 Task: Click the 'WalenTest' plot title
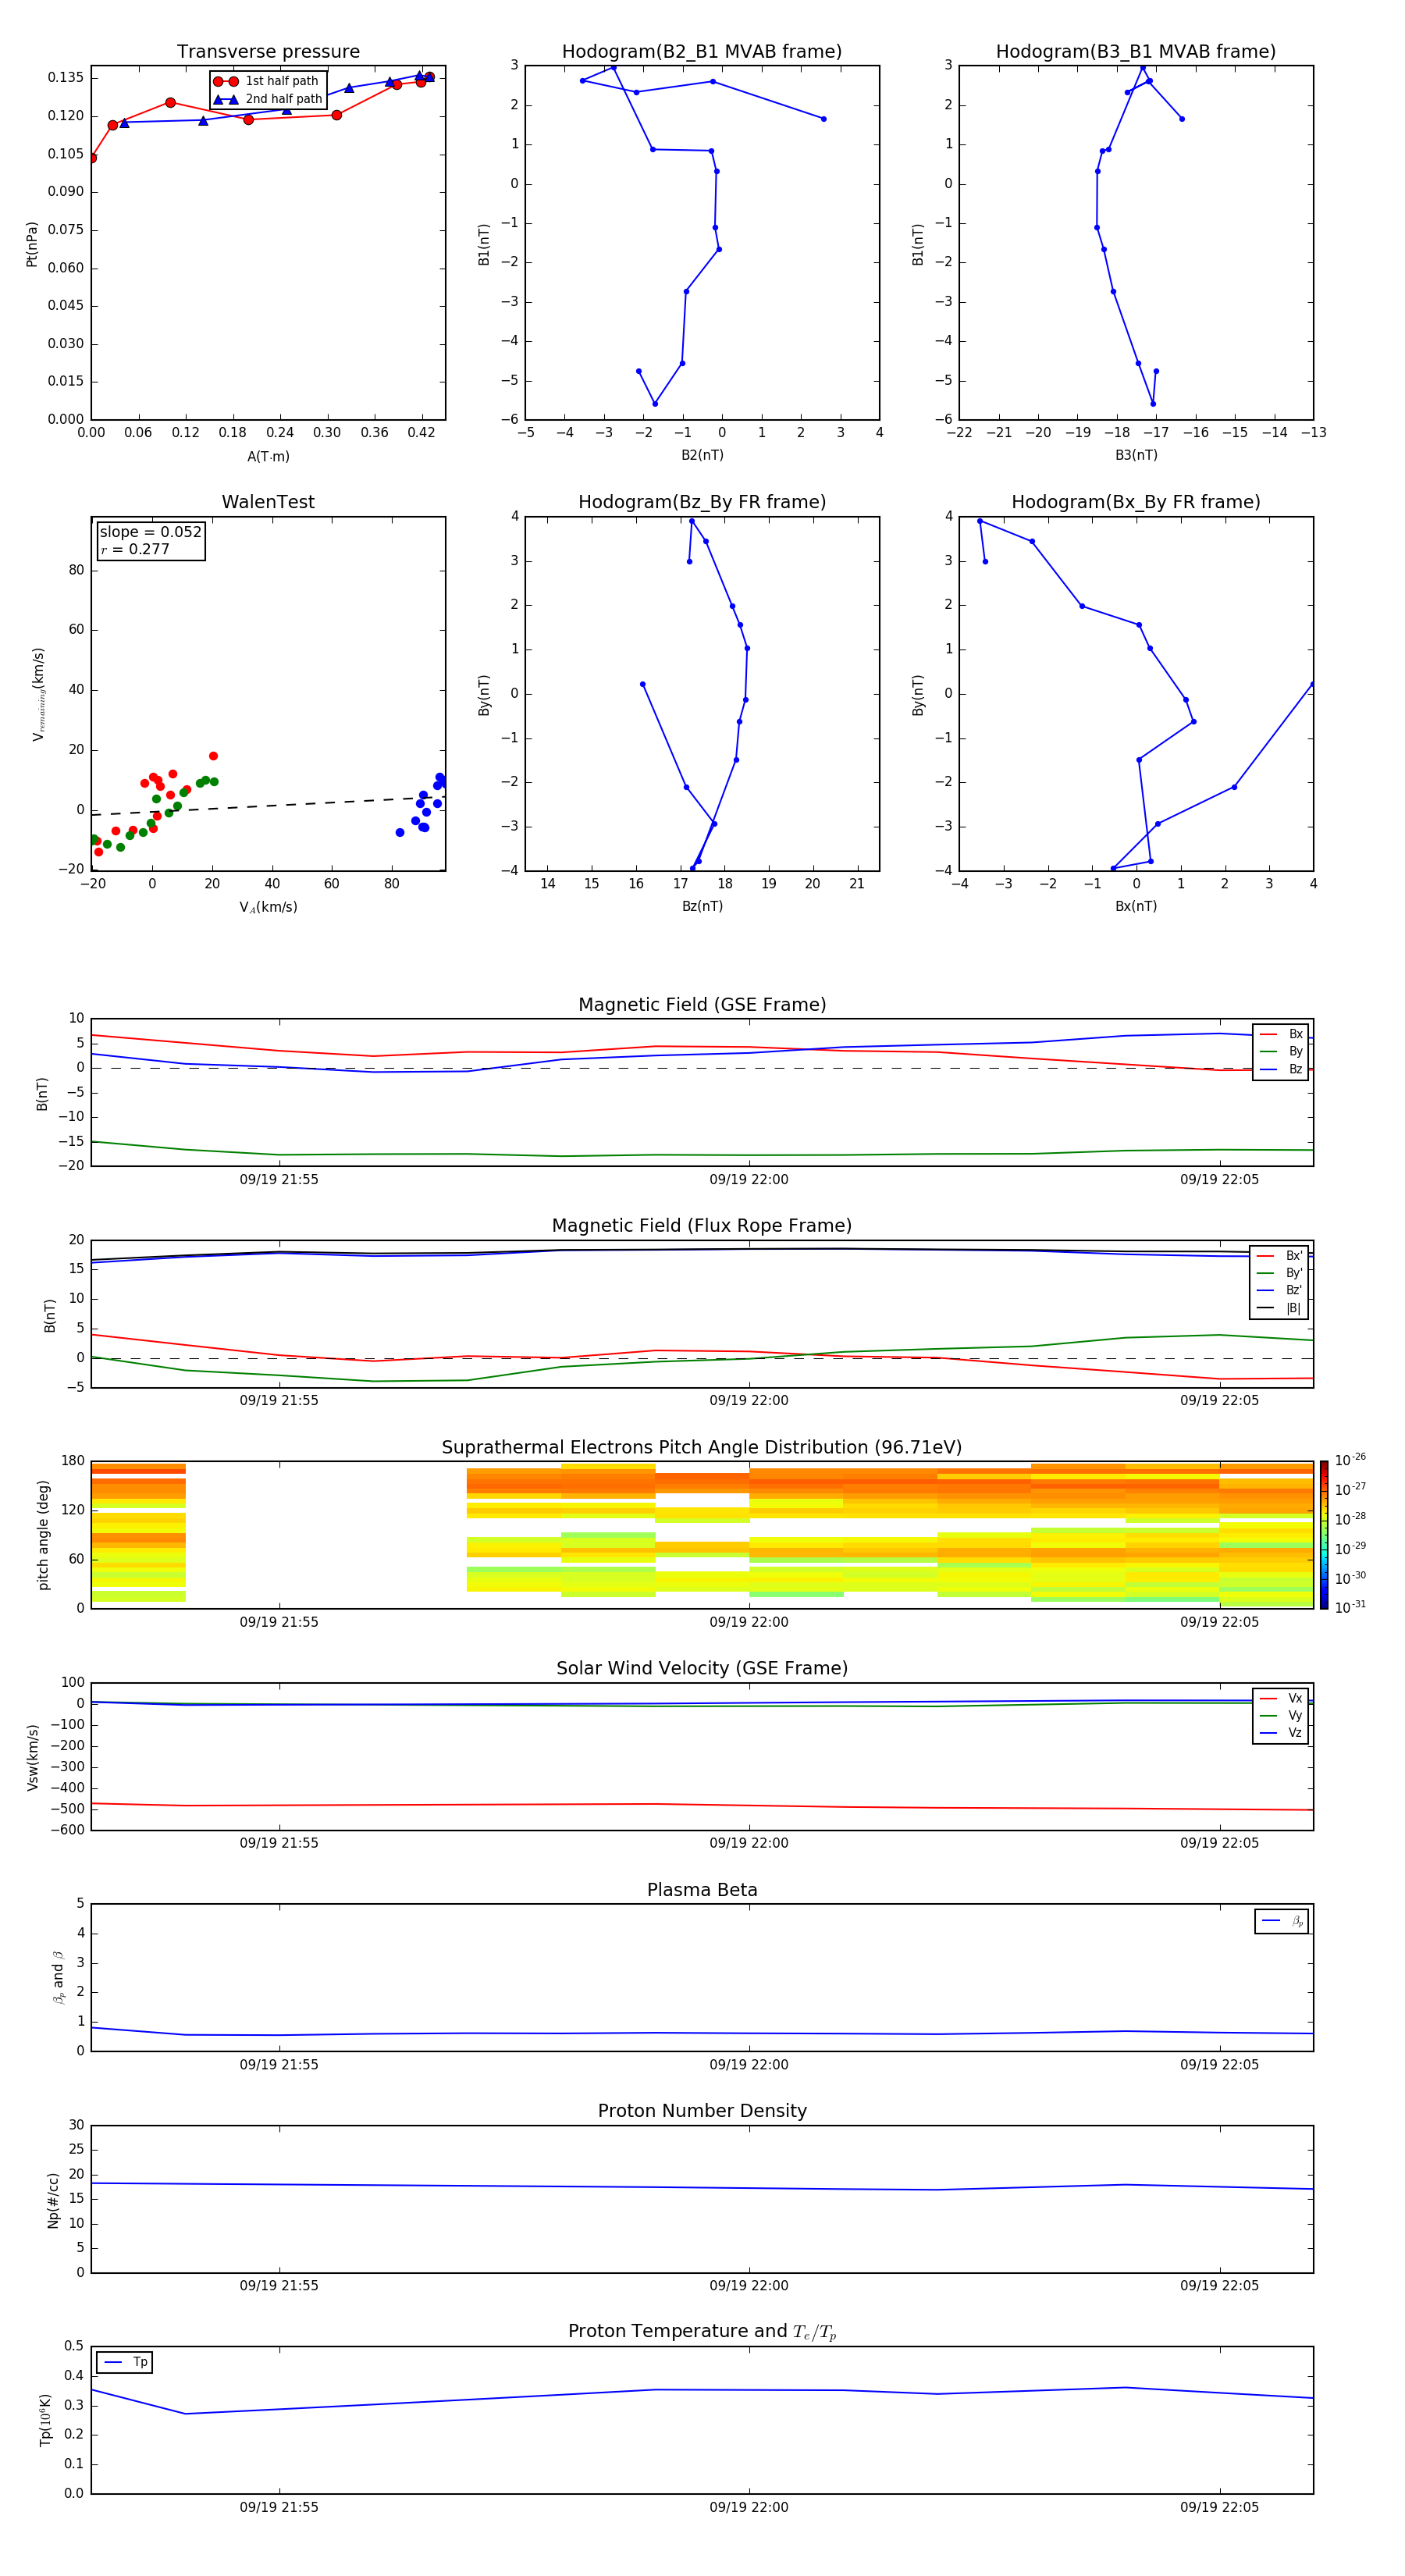tap(268, 502)
